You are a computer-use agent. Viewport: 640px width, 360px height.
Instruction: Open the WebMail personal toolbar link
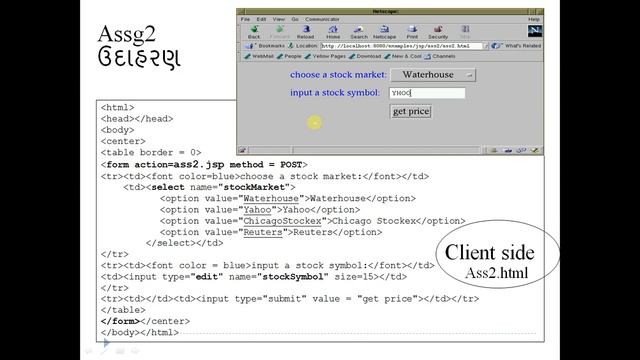click(259, 56)
